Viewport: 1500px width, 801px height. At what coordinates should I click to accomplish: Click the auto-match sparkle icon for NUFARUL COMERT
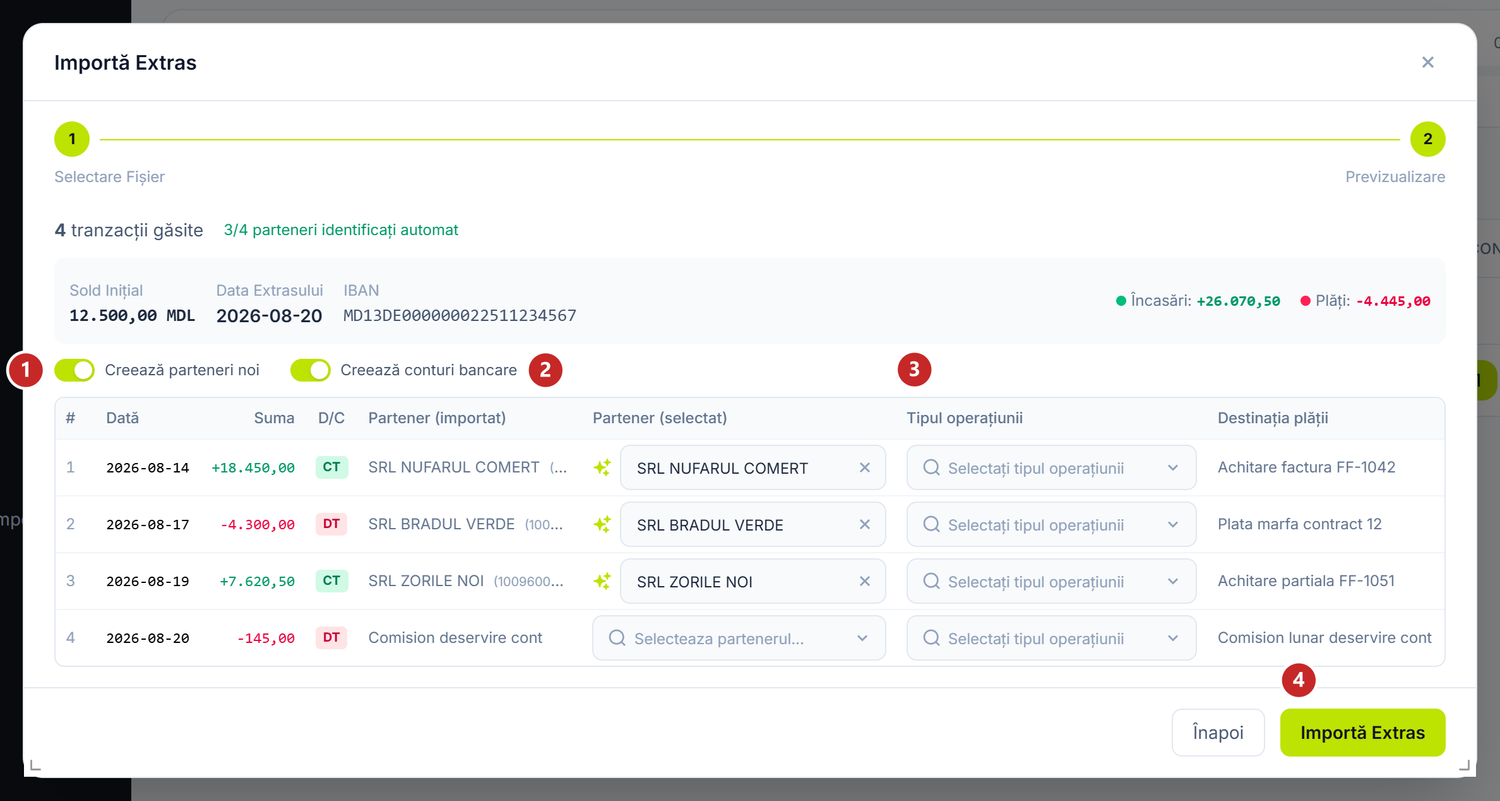(602, 467)
